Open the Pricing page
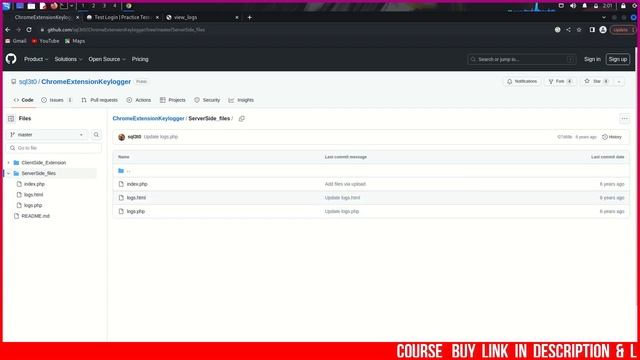The width and height of the screenshot is (640, 360). click(x=140, y=59)
